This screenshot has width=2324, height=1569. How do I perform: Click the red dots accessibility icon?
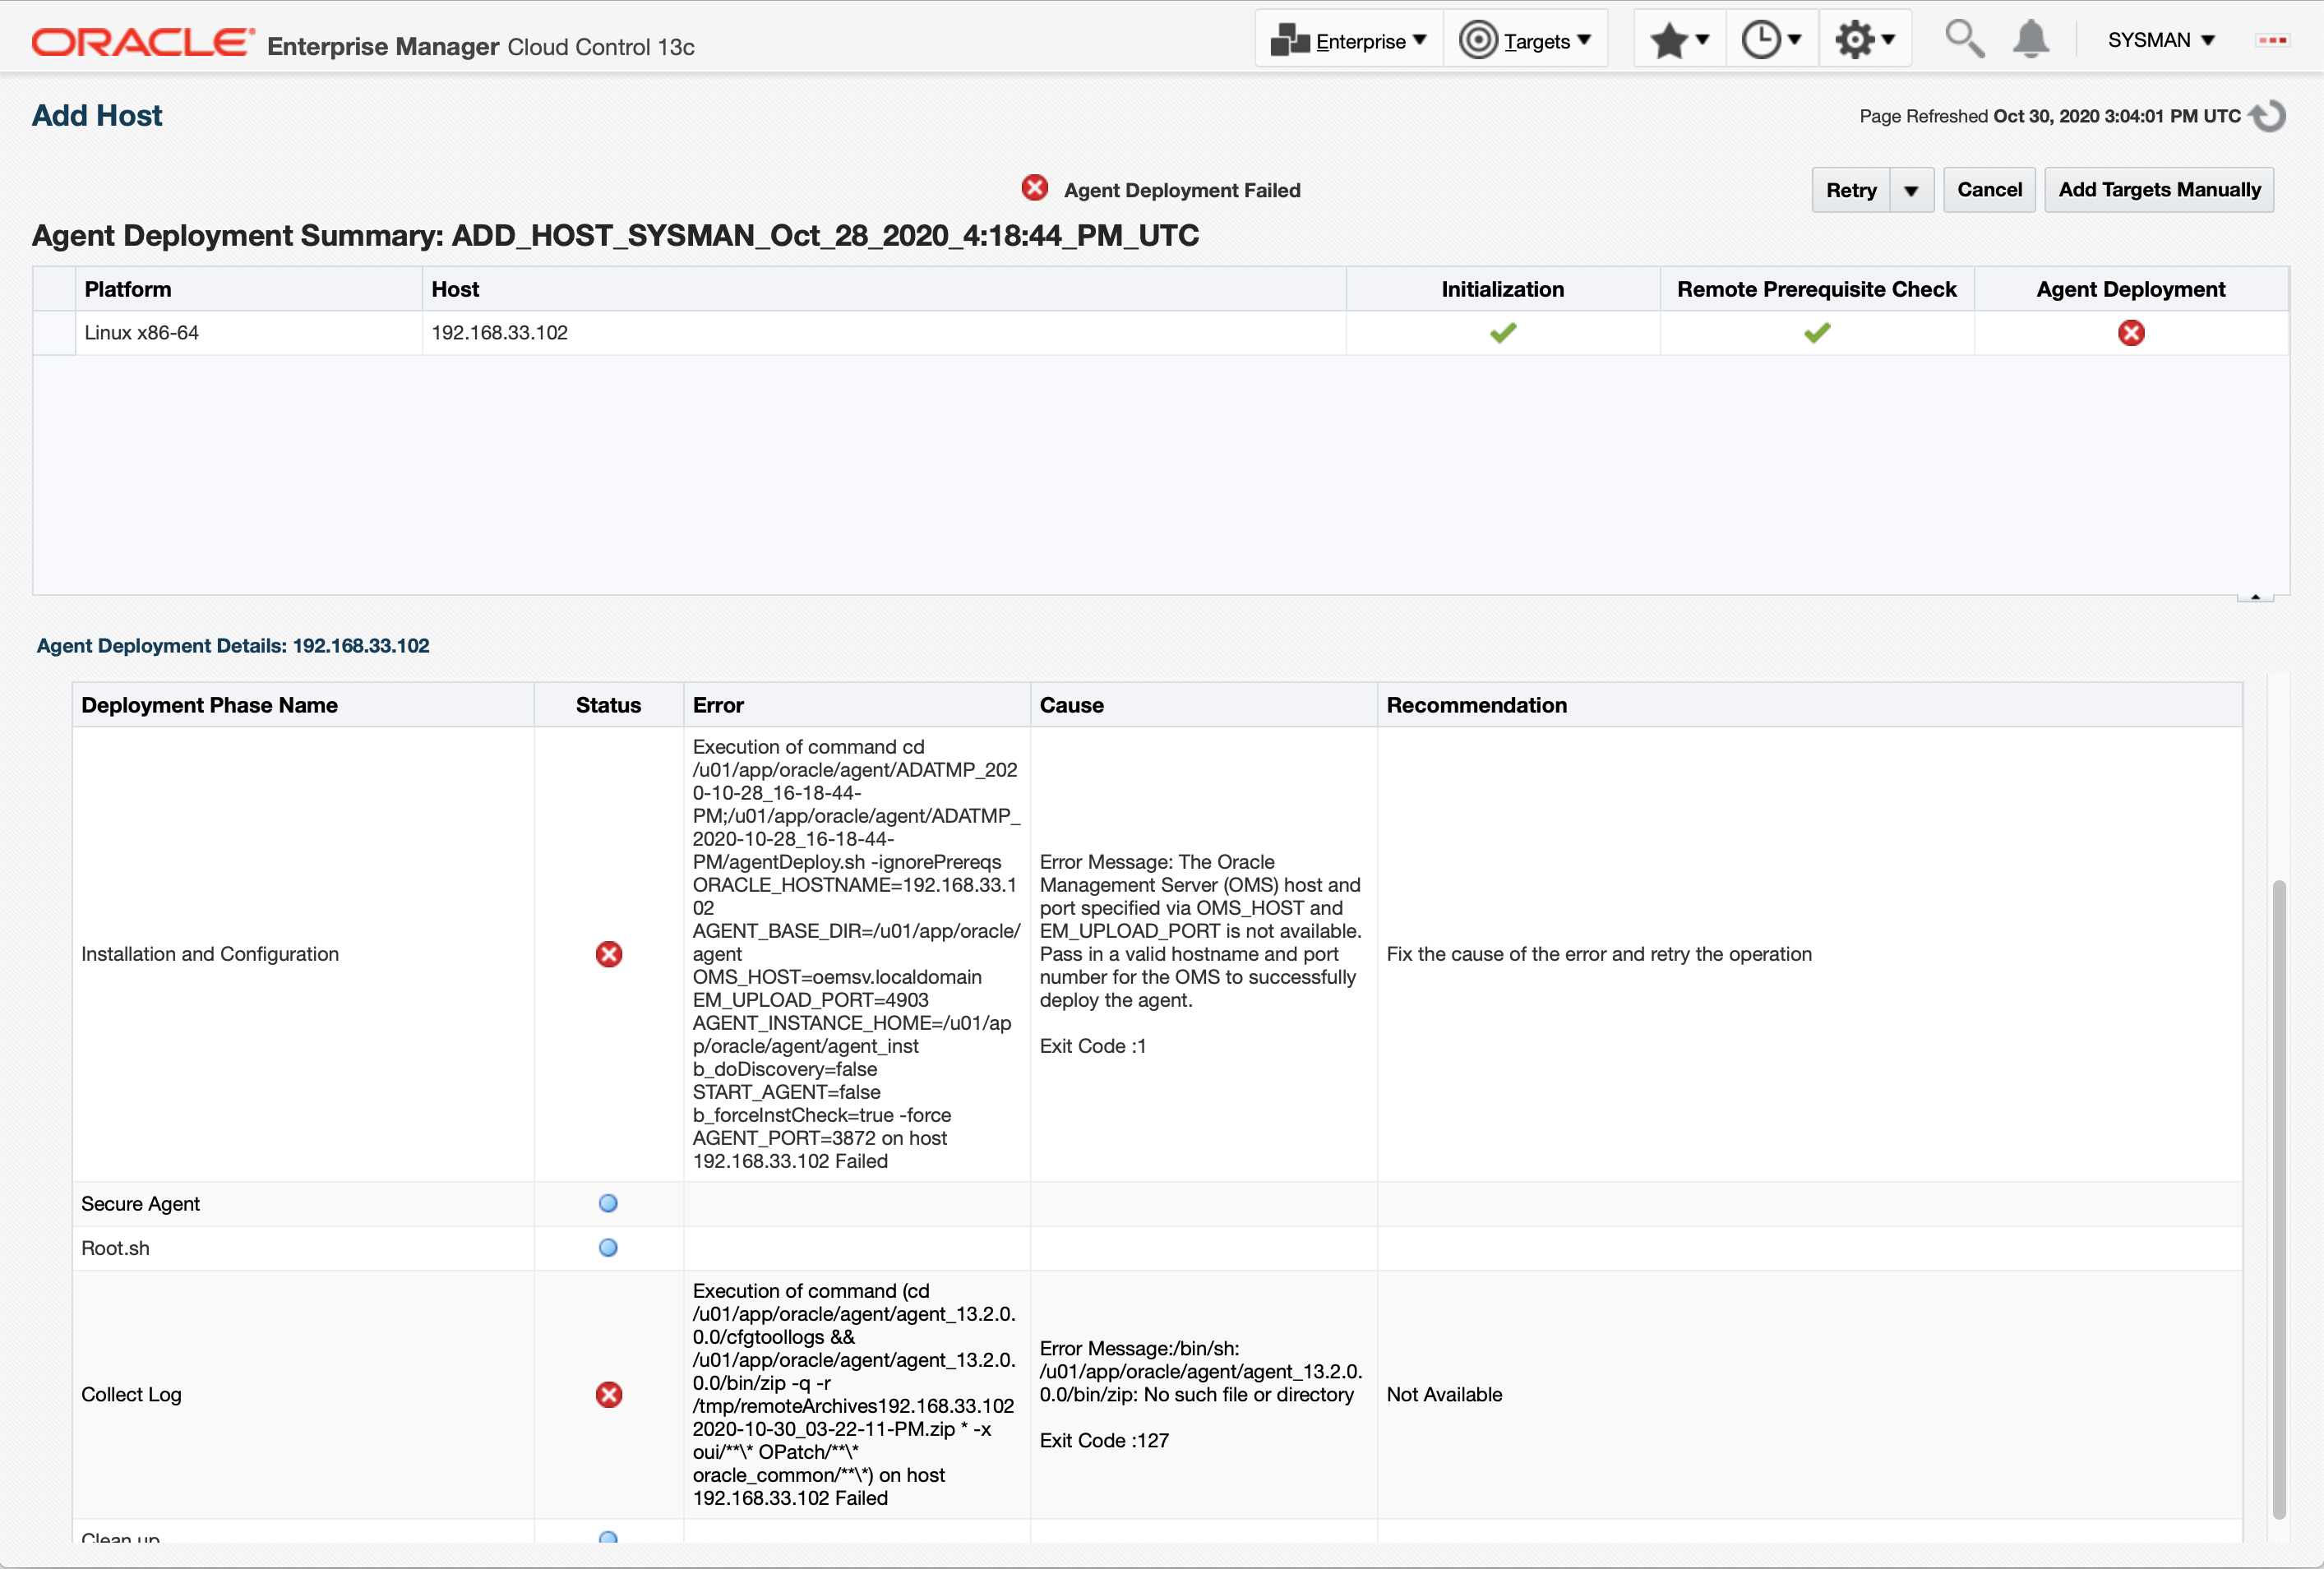click(x=2272, y=40)
